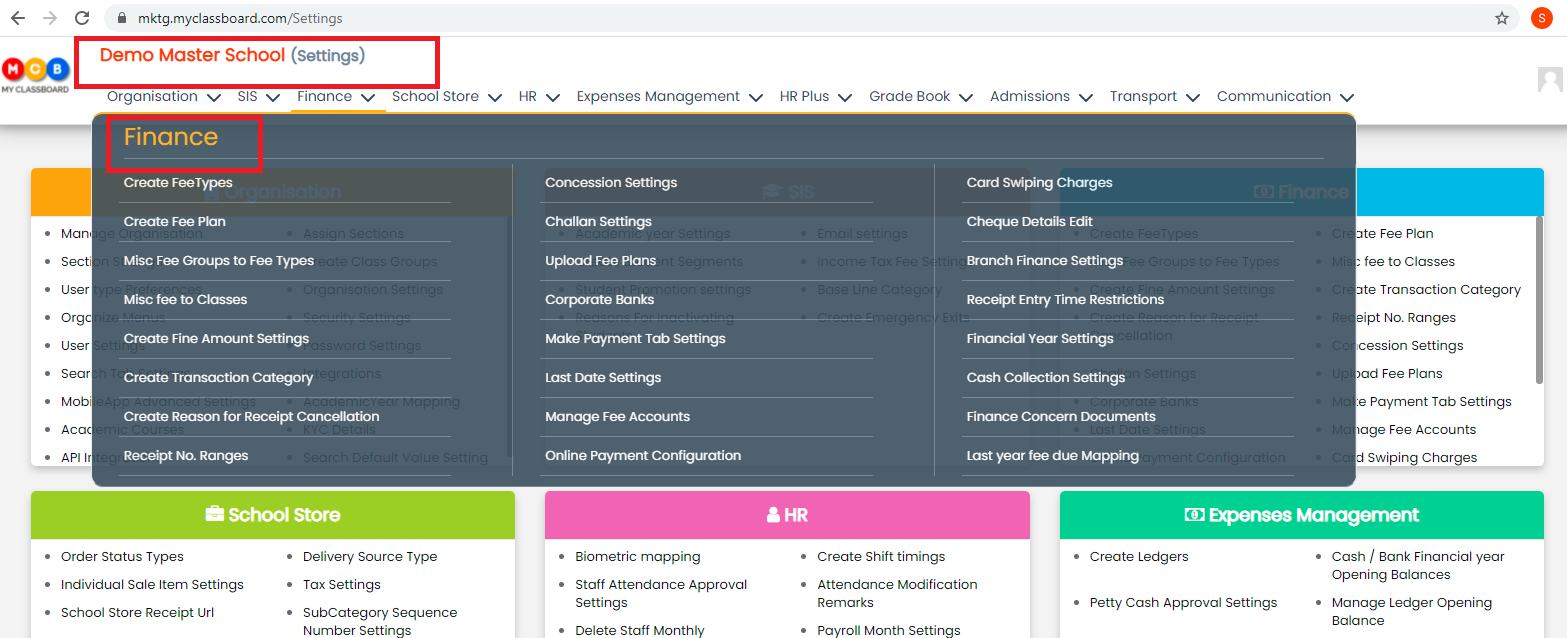
Task: Select Finance Concern Documents menu item
Action: coord(1061,417)
